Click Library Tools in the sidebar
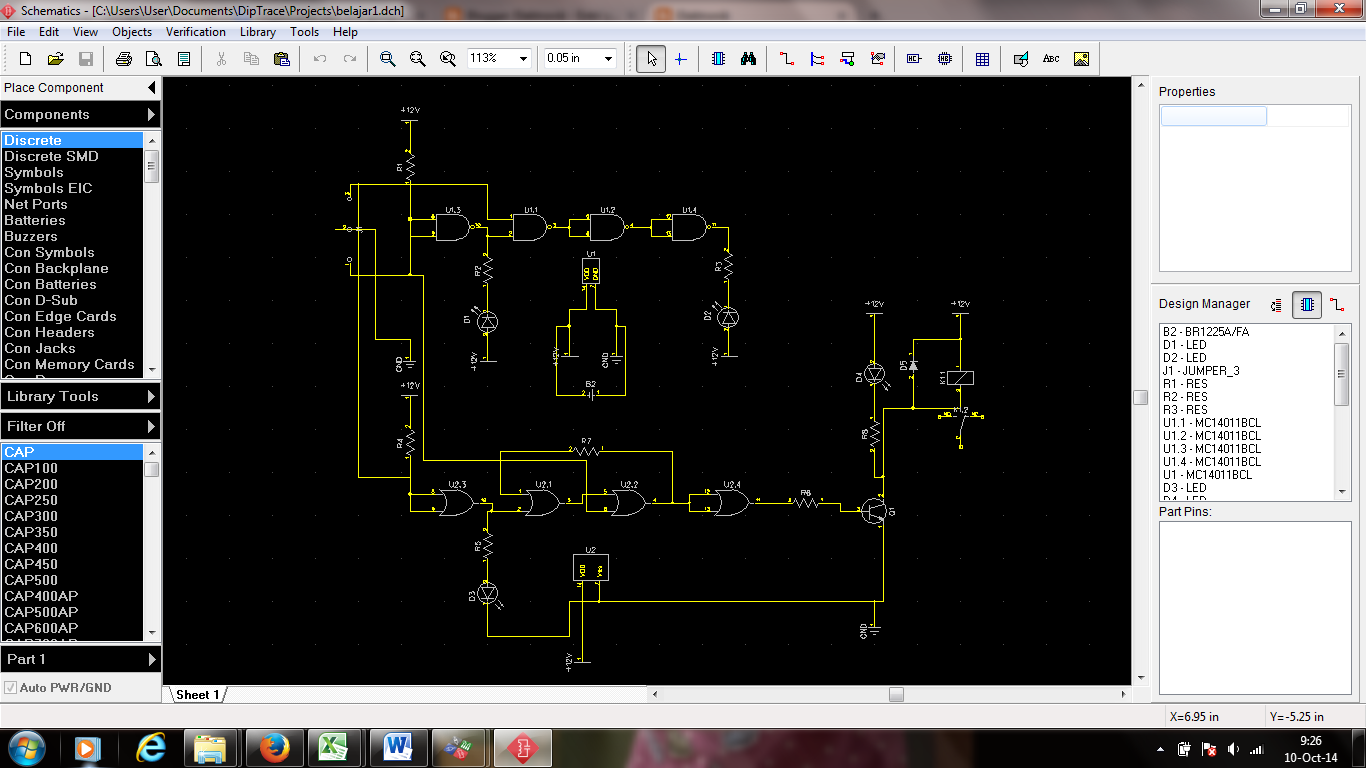 click(60, 396)
